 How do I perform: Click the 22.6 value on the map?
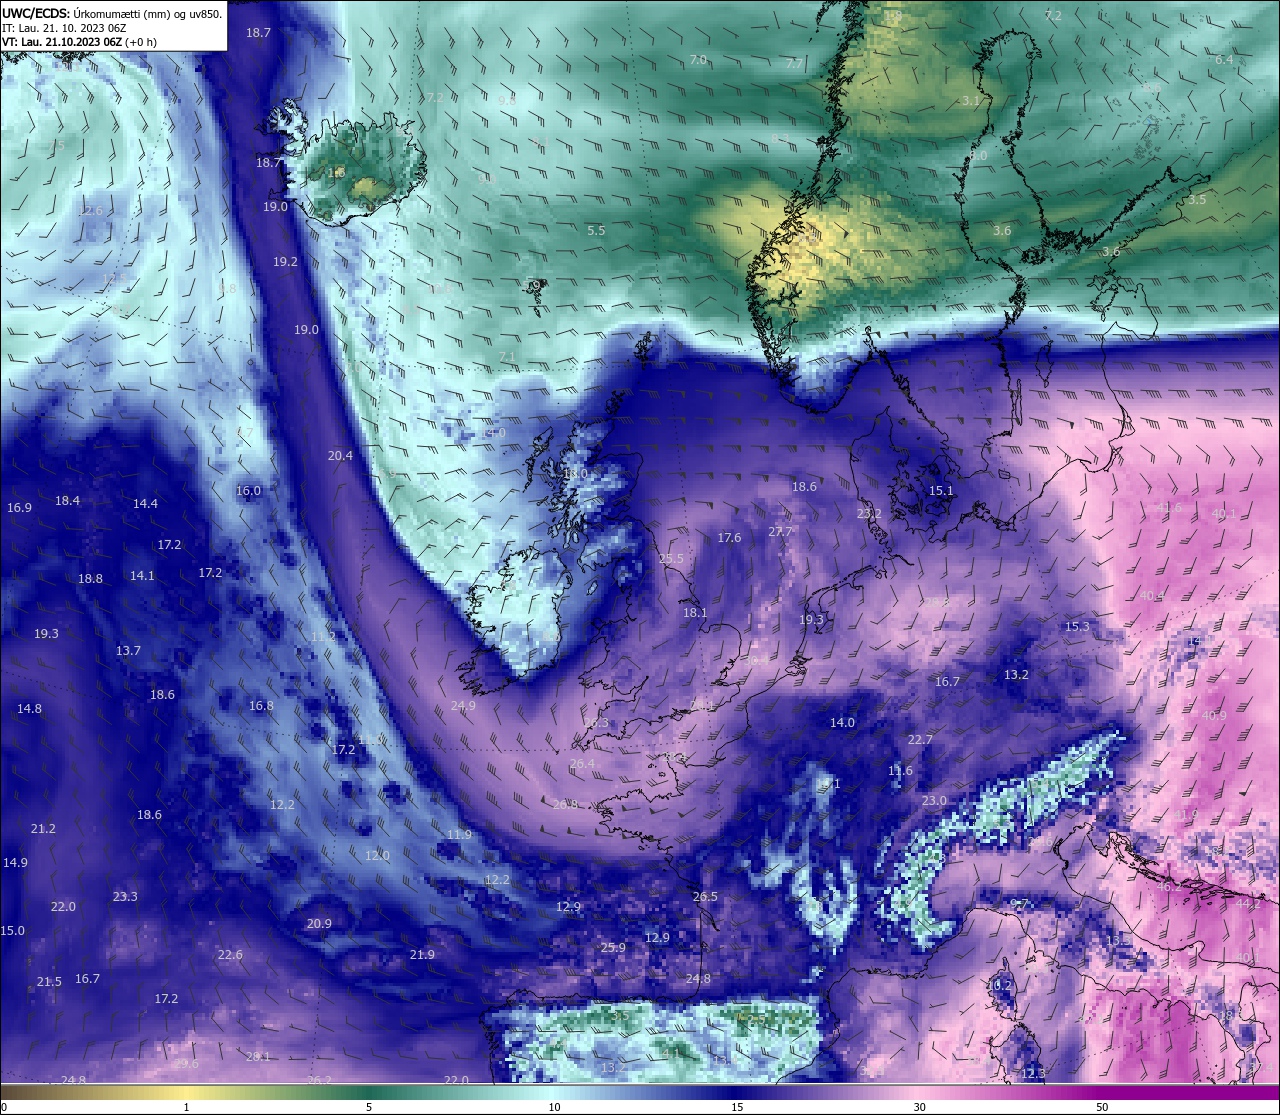[x=230, y=955]
